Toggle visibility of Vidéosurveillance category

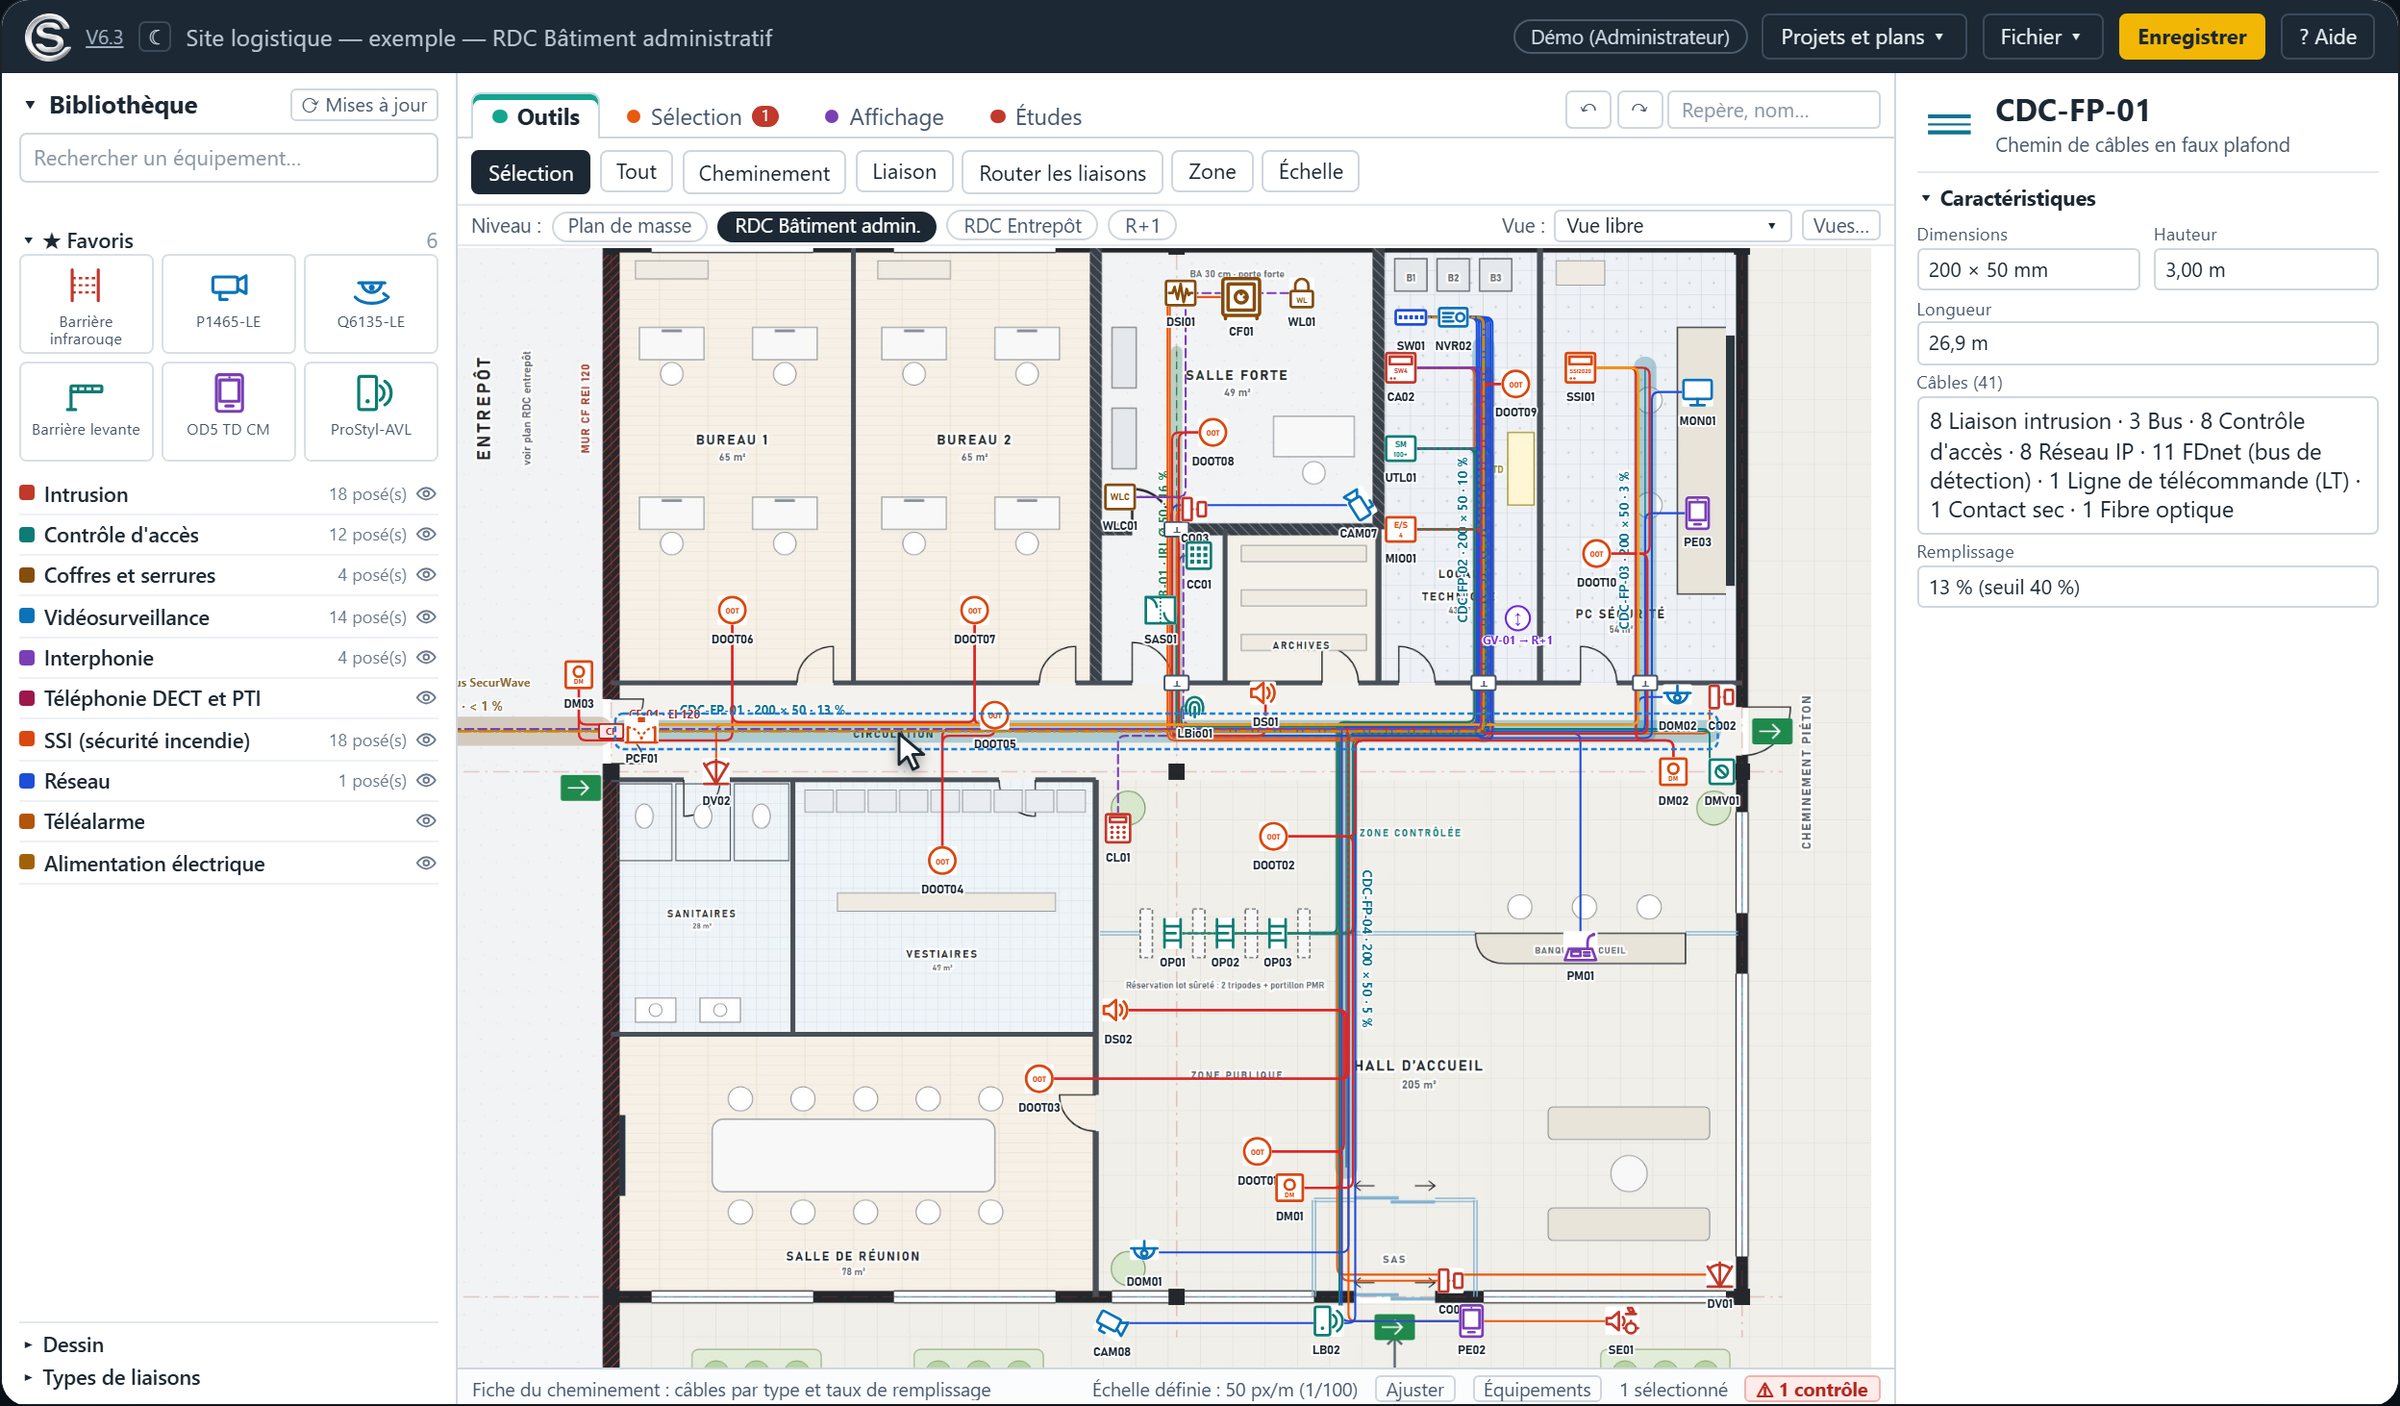pos(426,617)
